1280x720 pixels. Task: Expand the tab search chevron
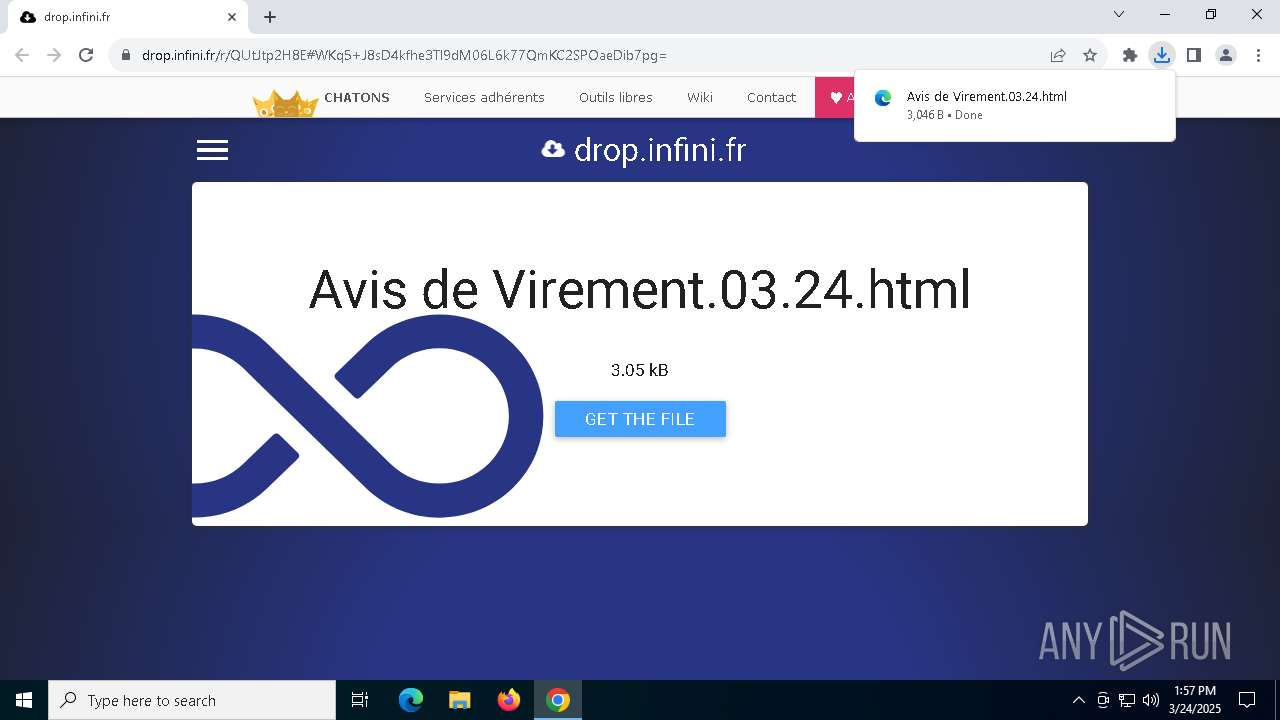point(1119,14)
